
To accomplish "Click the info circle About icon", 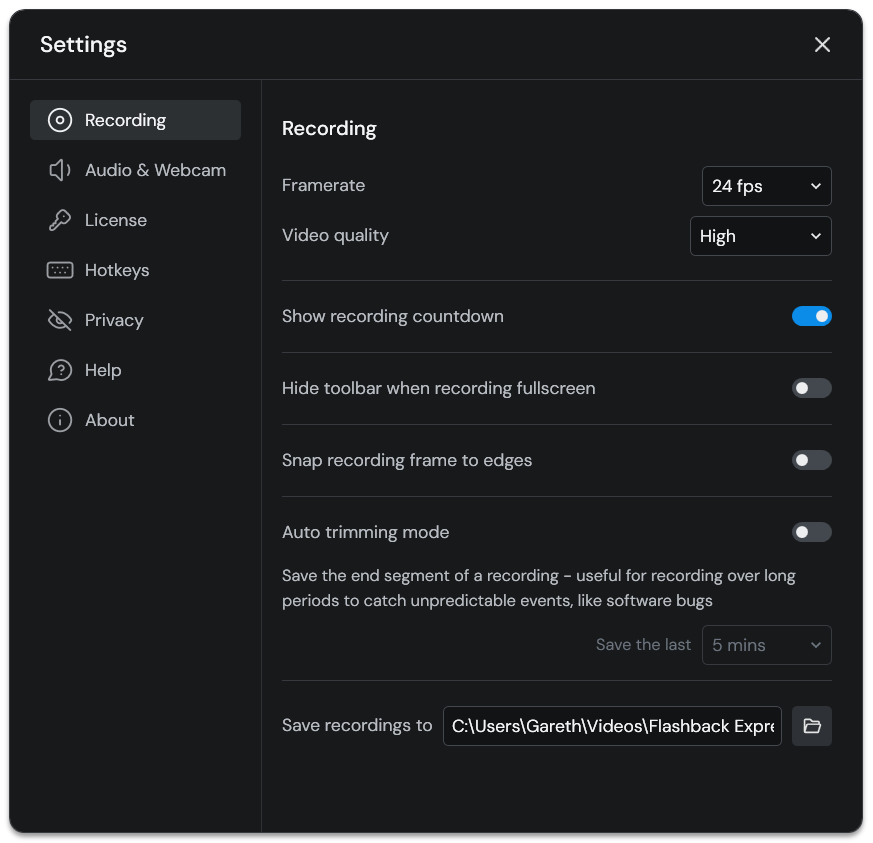I will (x=60, y=420).
